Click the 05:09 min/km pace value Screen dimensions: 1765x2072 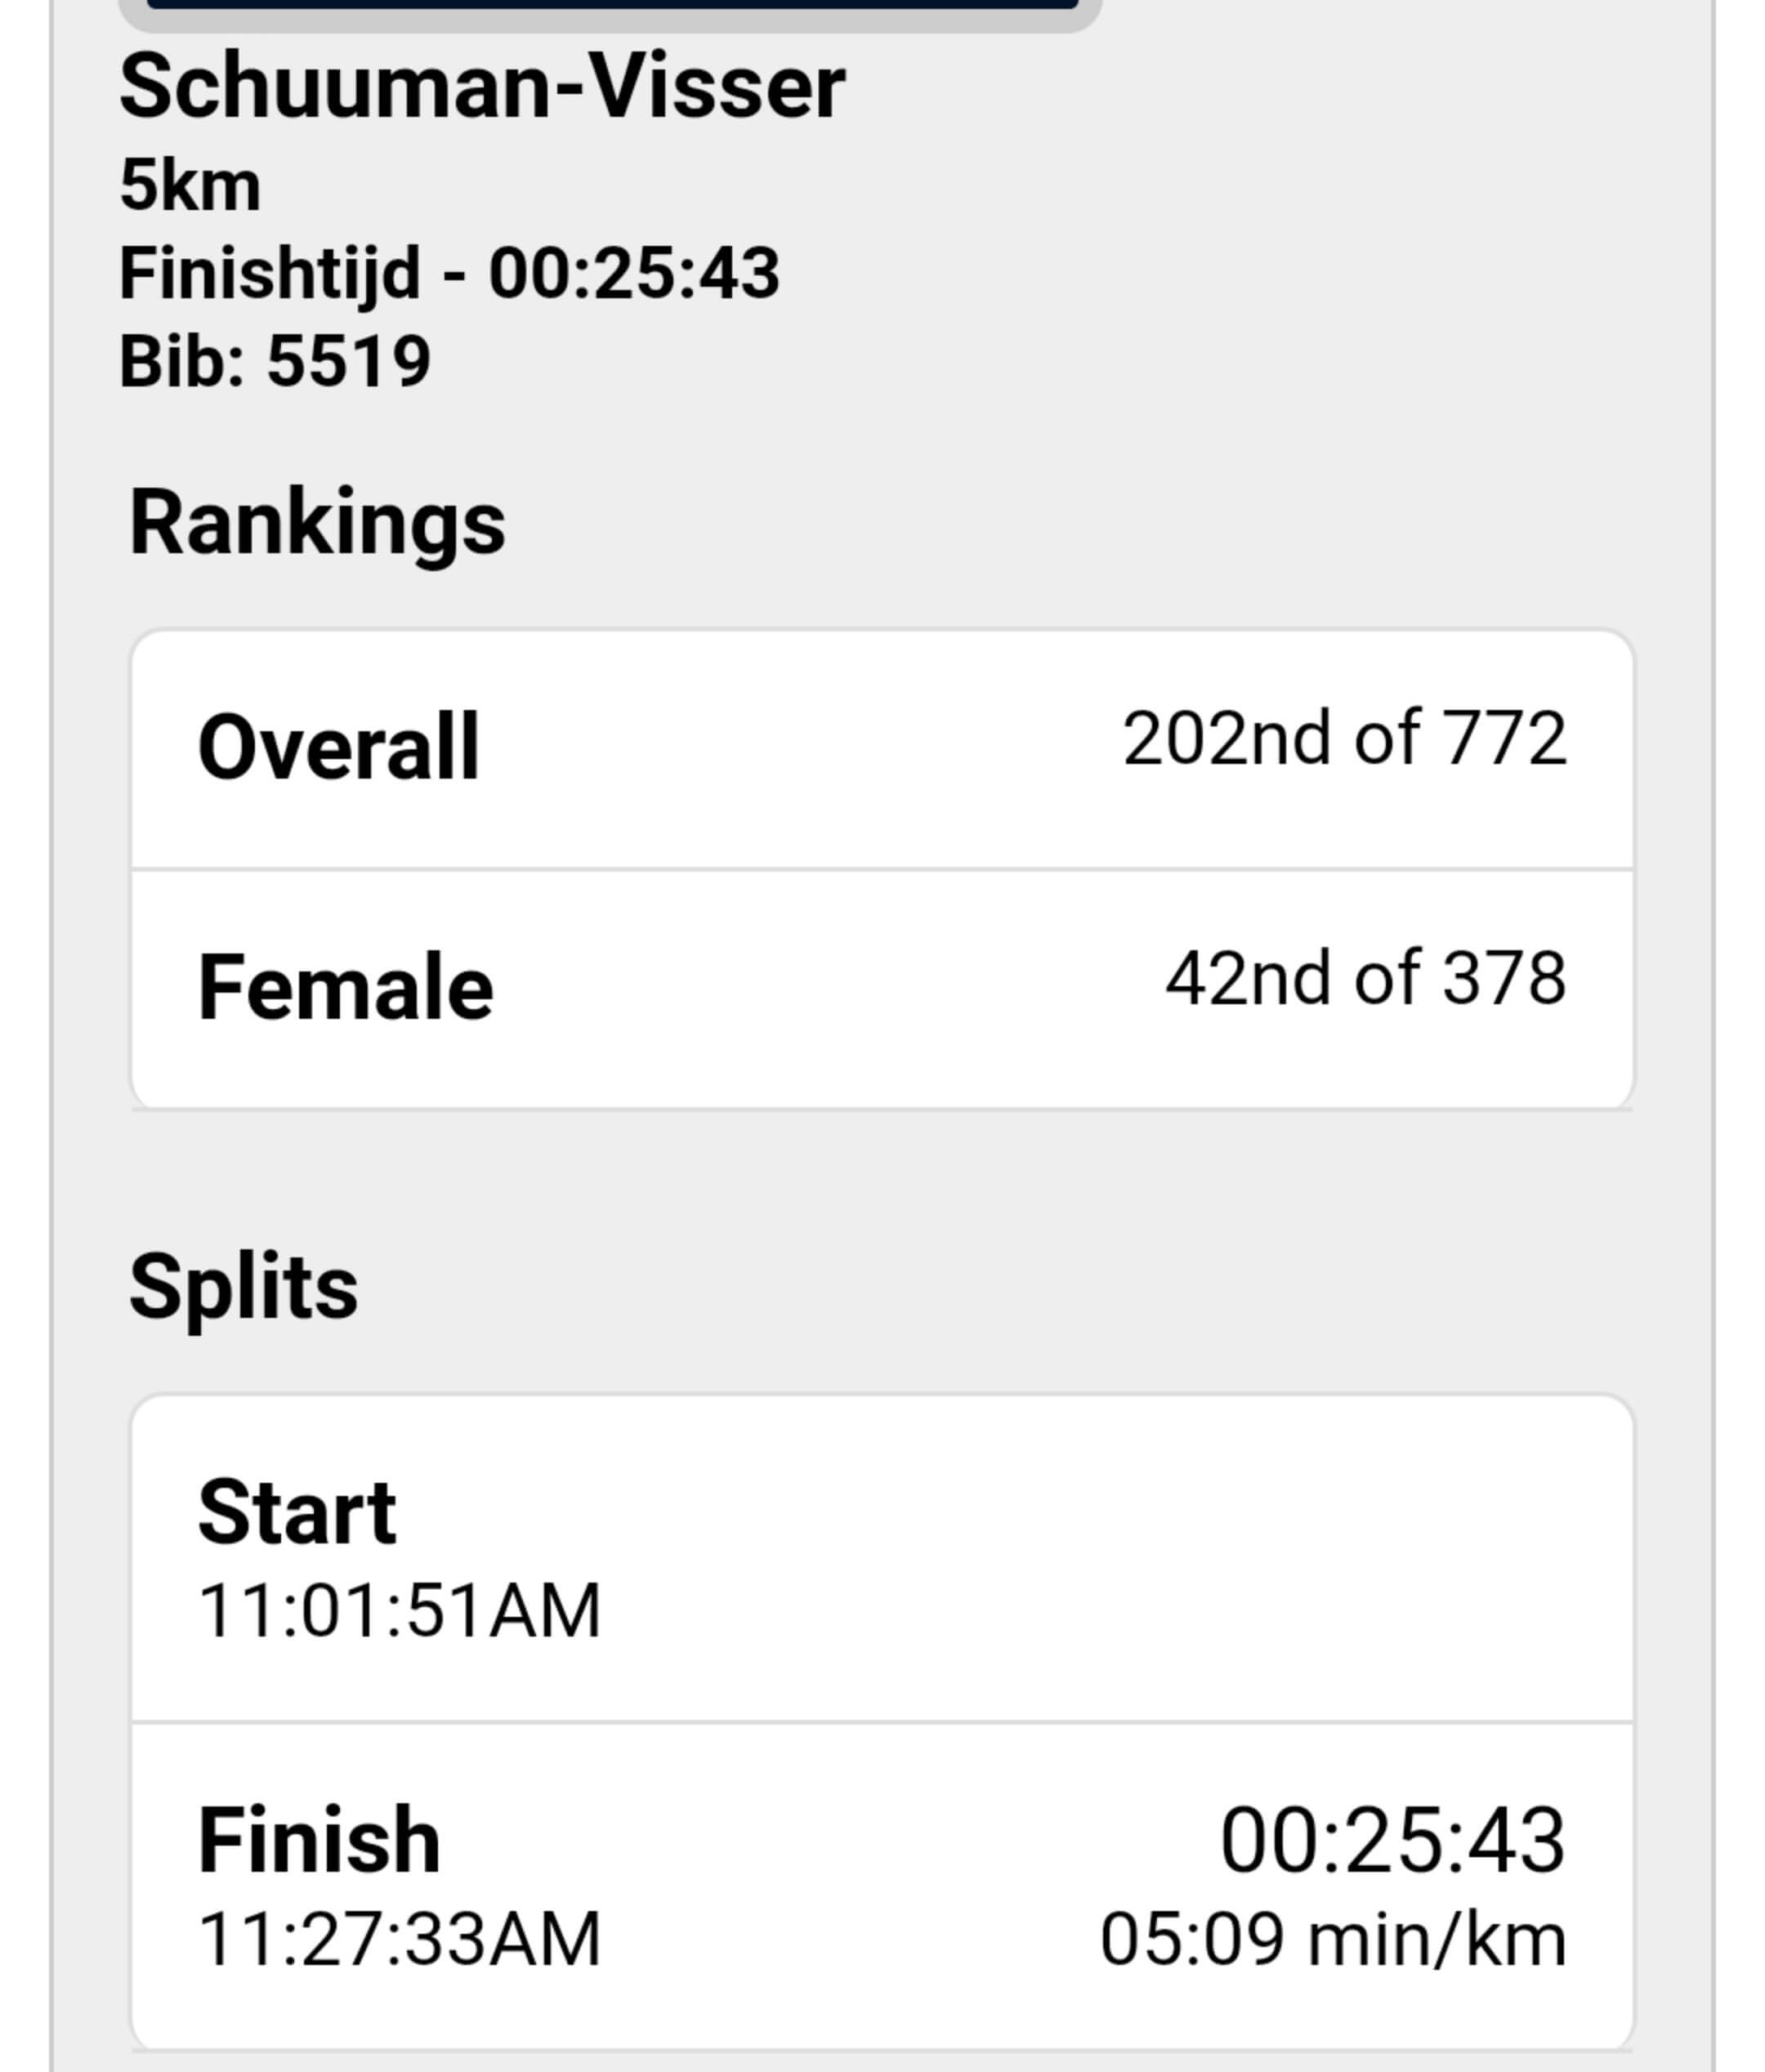[1333, 1939]
